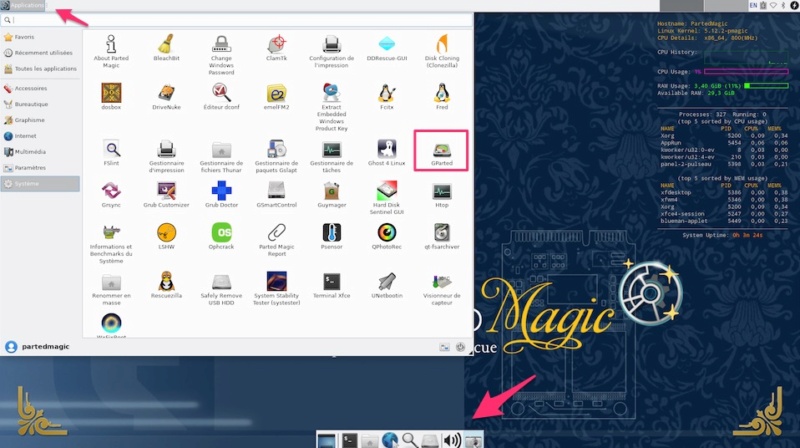
Task: Launch DriveNuke utility
Action: tap(166, 96)
